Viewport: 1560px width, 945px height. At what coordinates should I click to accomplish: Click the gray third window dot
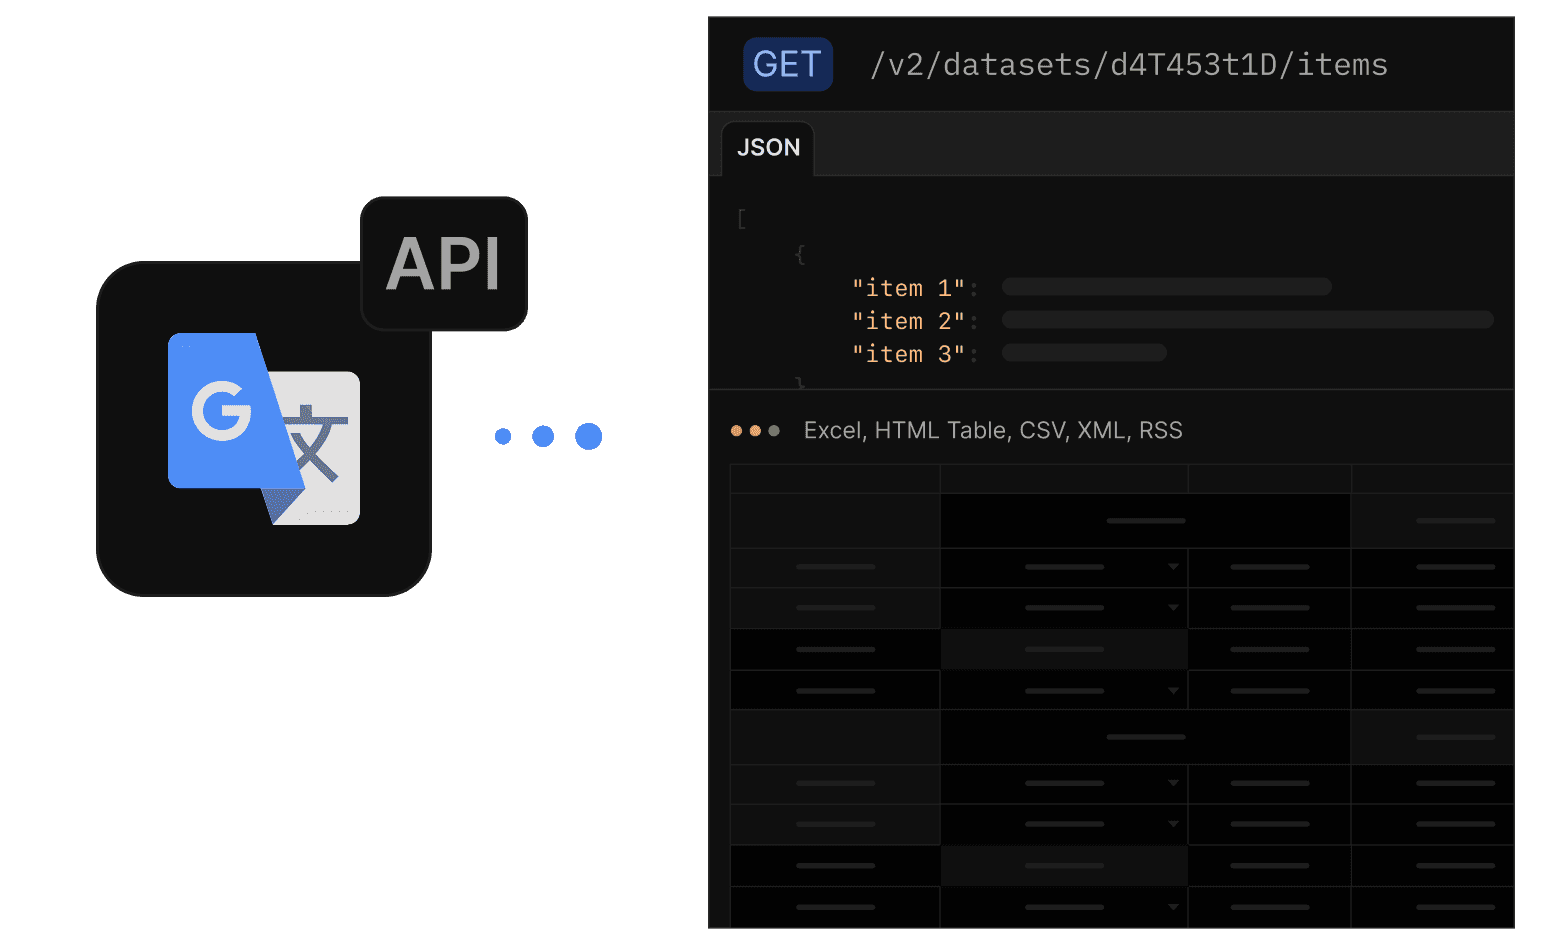coord(774,431)
